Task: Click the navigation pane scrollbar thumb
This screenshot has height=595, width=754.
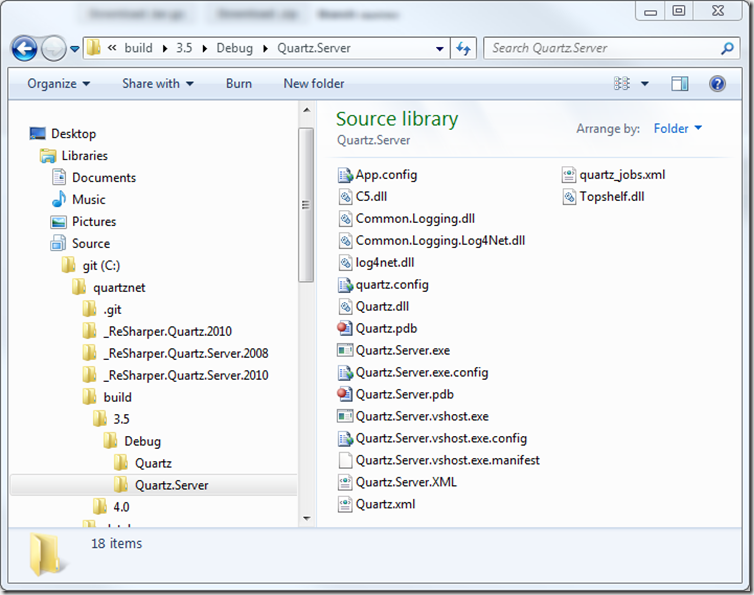Action: click(306, 205)
